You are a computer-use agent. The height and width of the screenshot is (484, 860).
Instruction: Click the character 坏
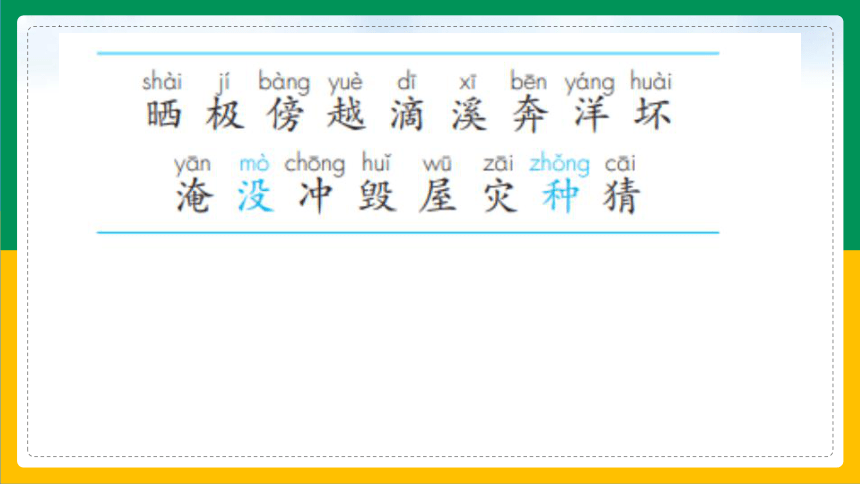[x=653, y=115]
